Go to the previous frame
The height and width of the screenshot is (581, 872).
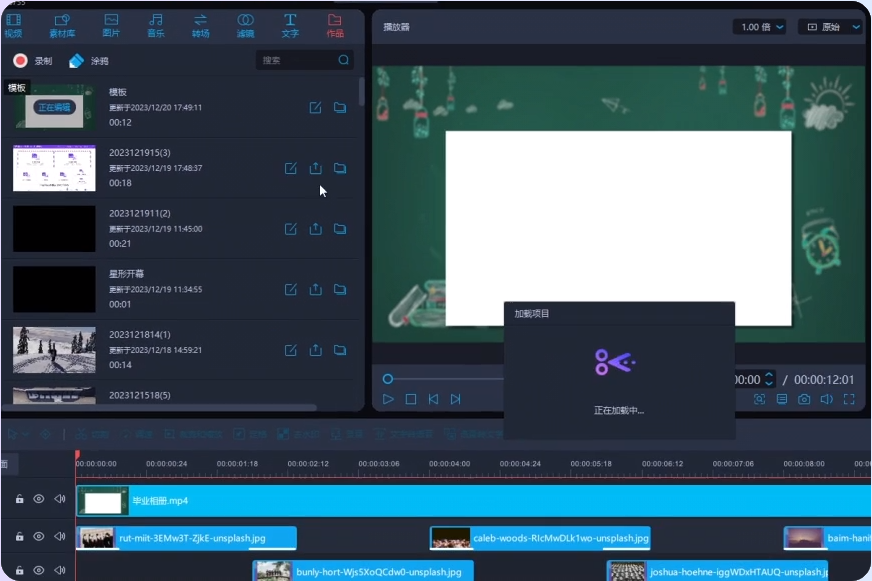[x=433, y=399]
